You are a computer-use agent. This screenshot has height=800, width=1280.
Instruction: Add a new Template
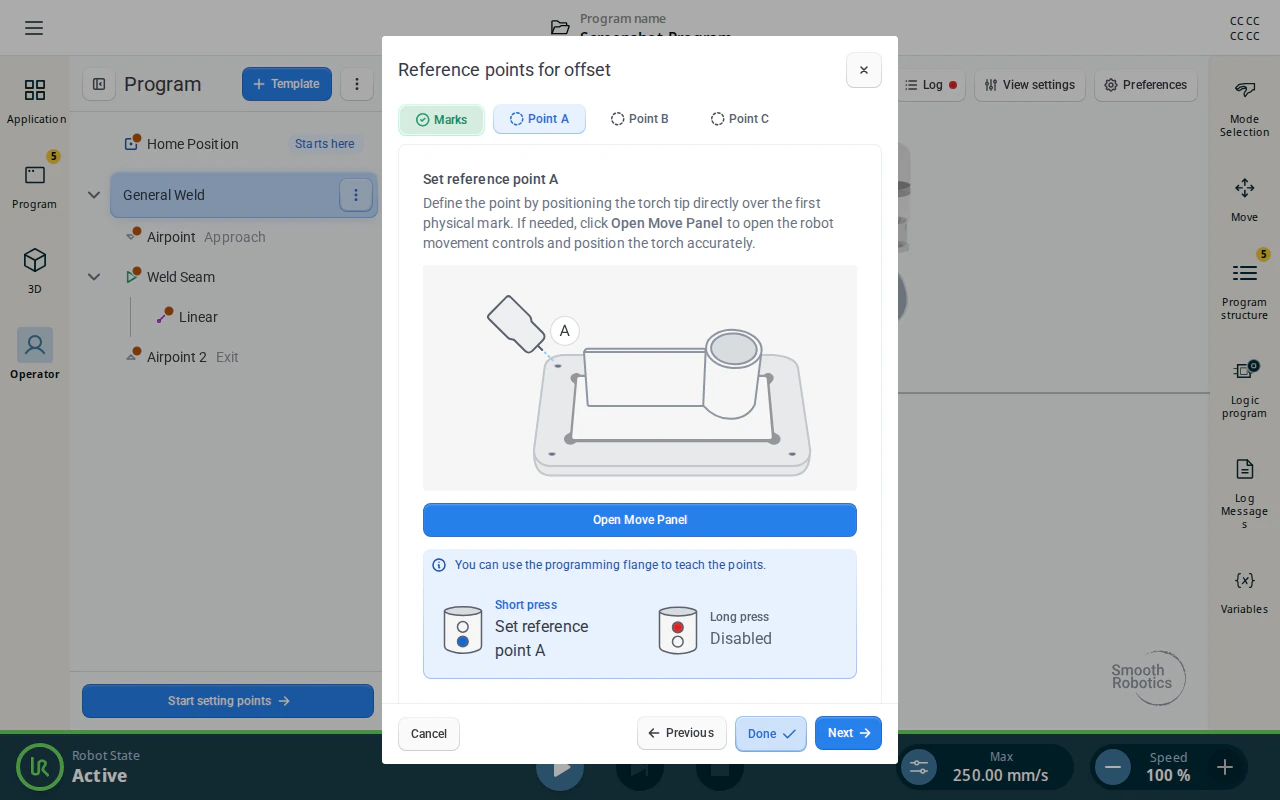pyautogui.click(x=287, y=84)
